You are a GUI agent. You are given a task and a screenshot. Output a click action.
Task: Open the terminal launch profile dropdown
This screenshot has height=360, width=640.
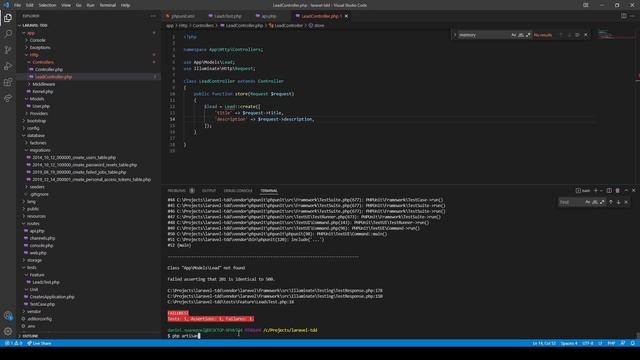[x=601, y=191]
